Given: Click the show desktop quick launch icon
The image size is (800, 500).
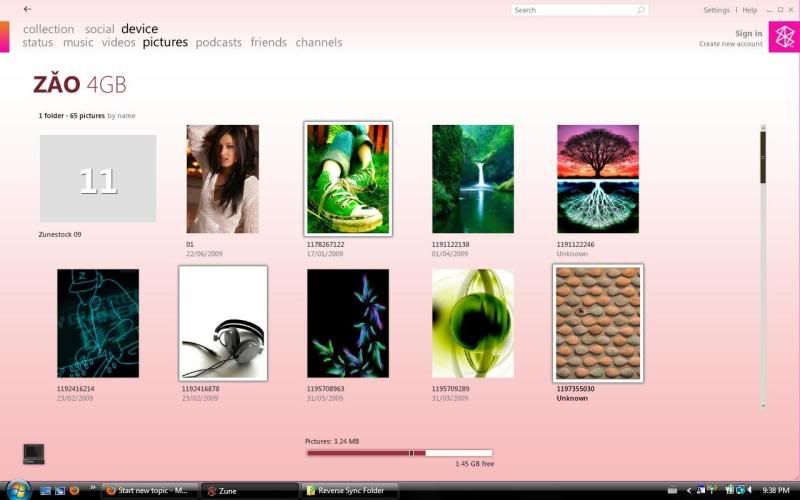Looking at the screenshot, I should click(x=45, y=490).
